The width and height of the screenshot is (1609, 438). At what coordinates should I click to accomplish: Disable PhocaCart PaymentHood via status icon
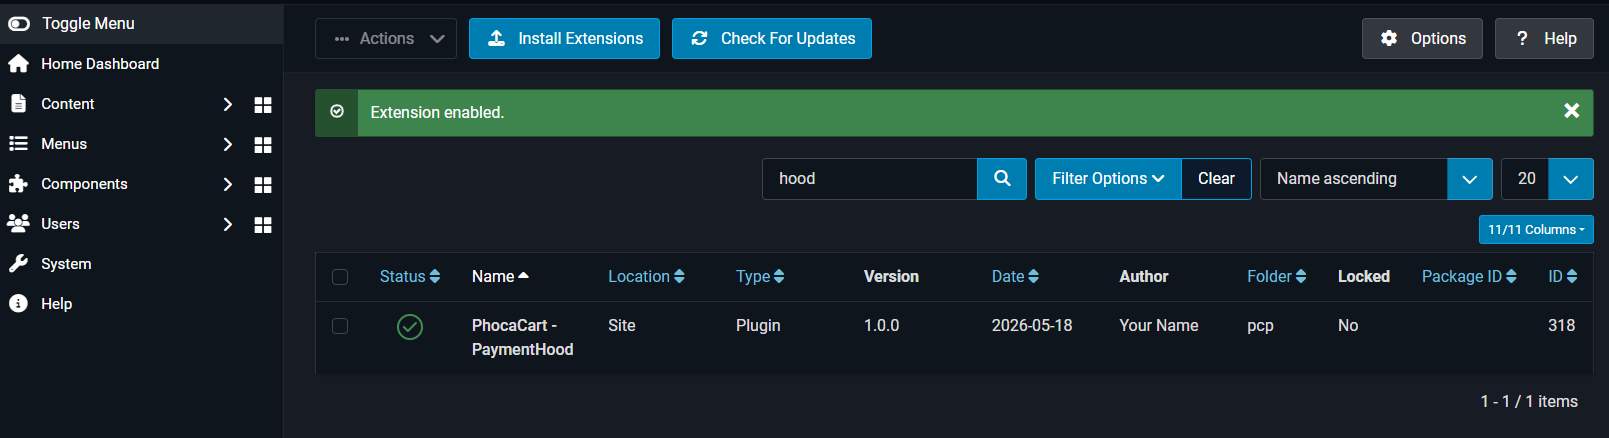410,327
